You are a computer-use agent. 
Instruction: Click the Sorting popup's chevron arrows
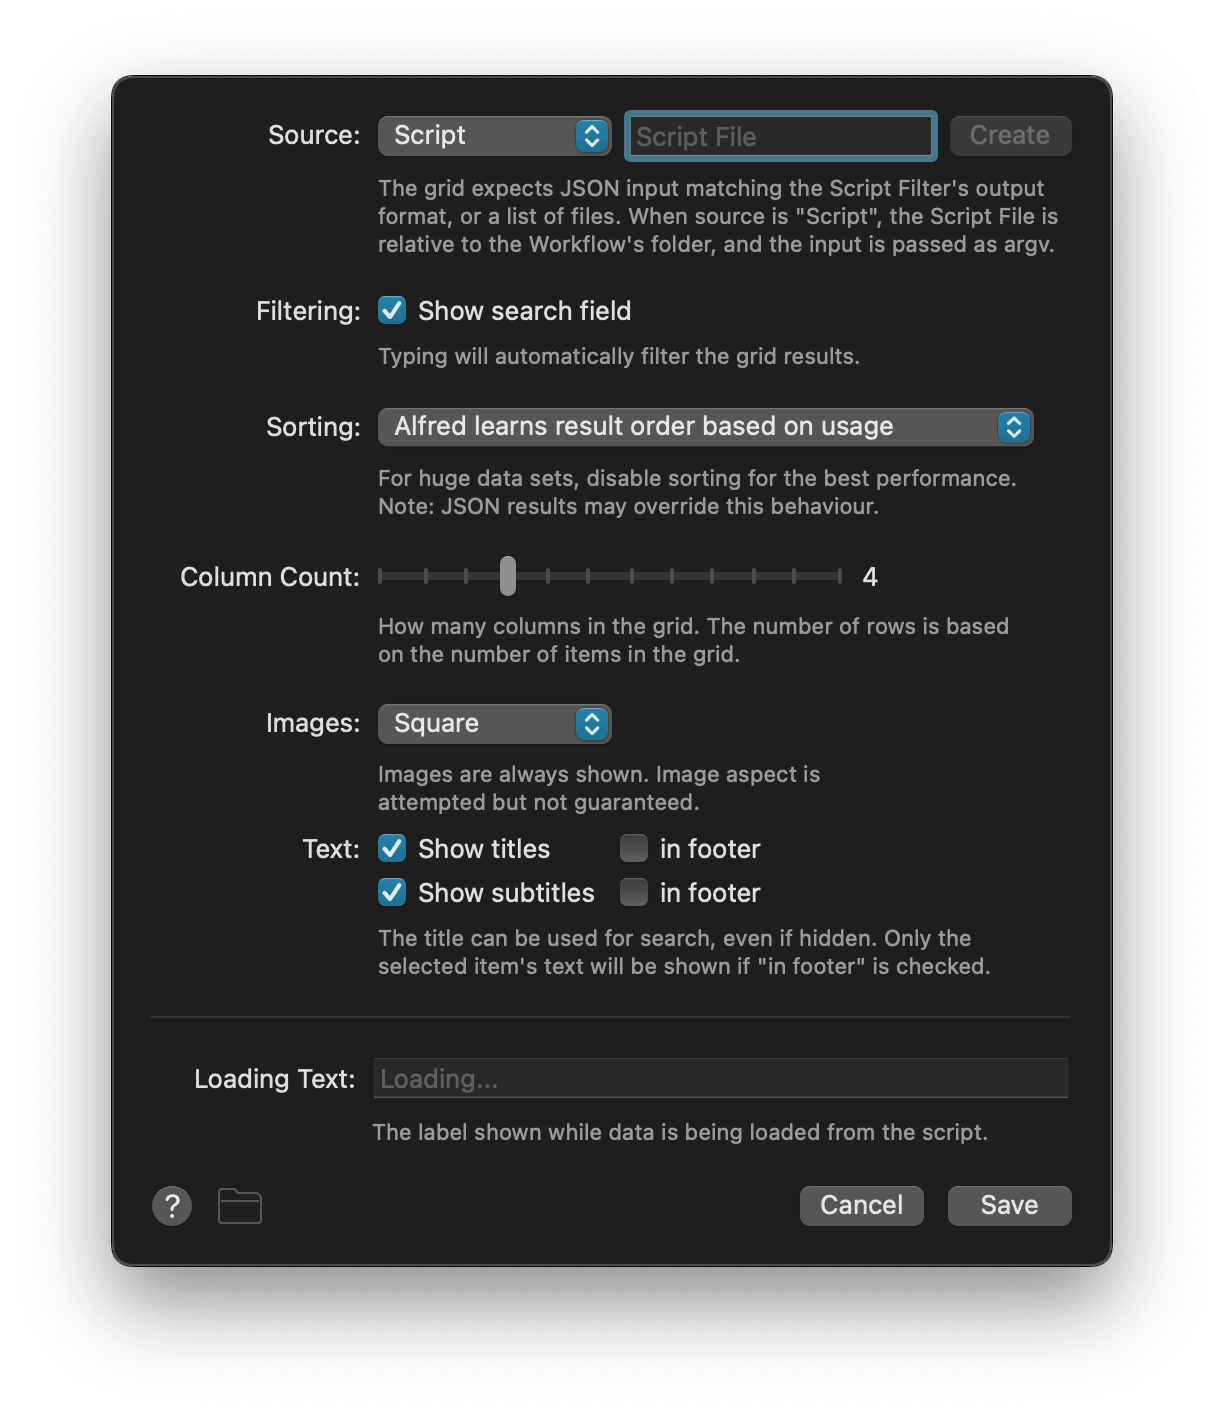tap(1015, 426)
